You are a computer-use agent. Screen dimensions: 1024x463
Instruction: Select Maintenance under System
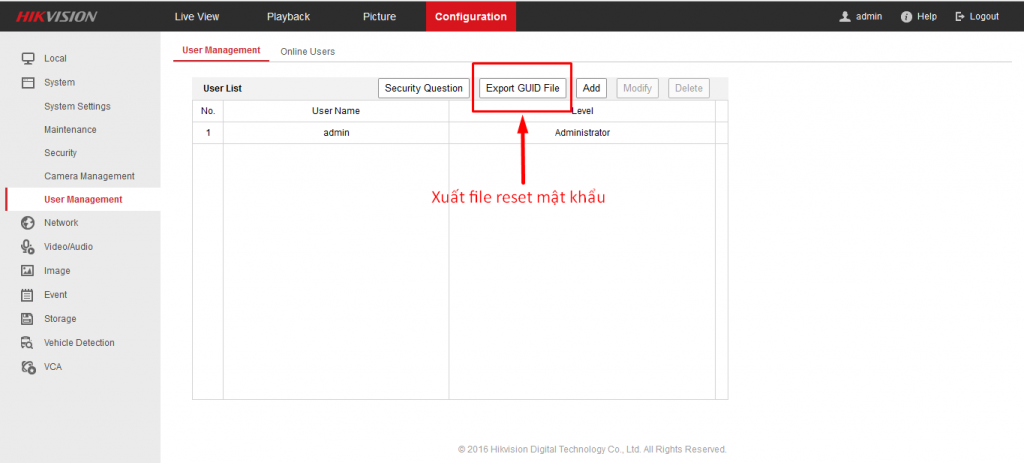point(70,129)
